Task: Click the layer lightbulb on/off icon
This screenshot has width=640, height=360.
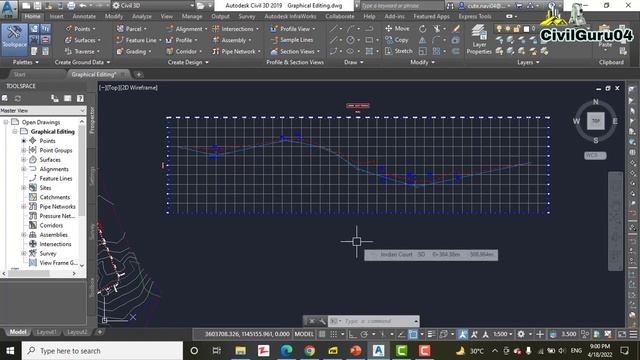Action: tap(499, 29)
